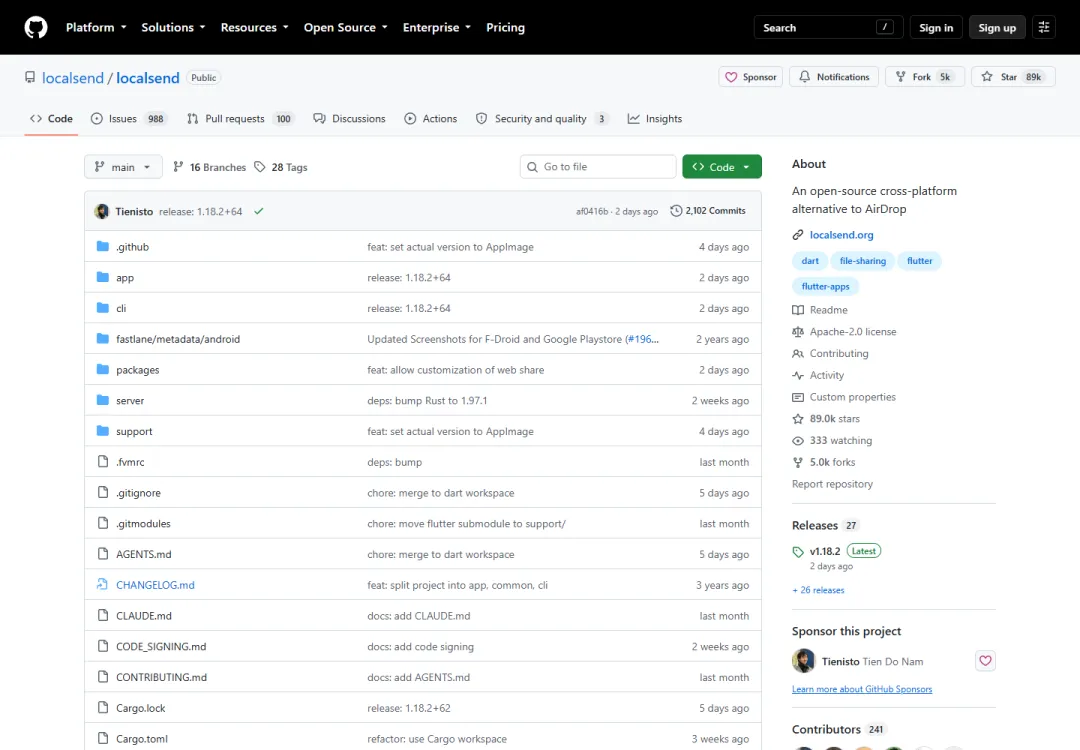Switch to the Issues tab

[x=128, y=118]
